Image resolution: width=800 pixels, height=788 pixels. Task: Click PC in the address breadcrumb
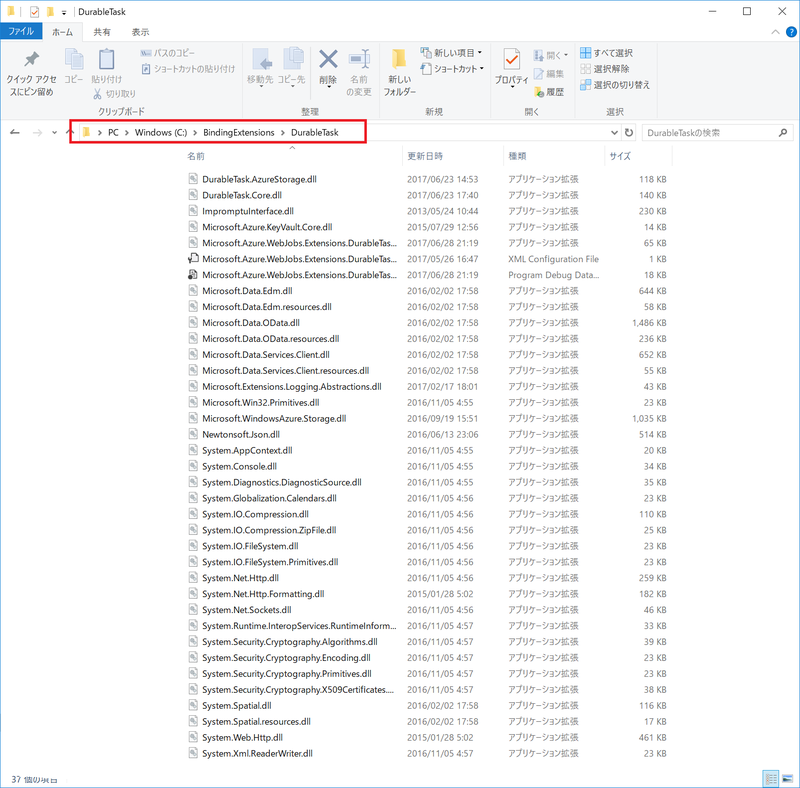coord(113,133)
